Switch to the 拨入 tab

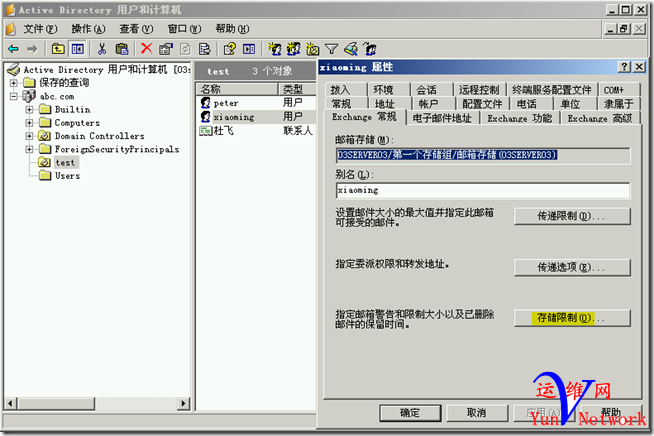[x=340, y=90]
